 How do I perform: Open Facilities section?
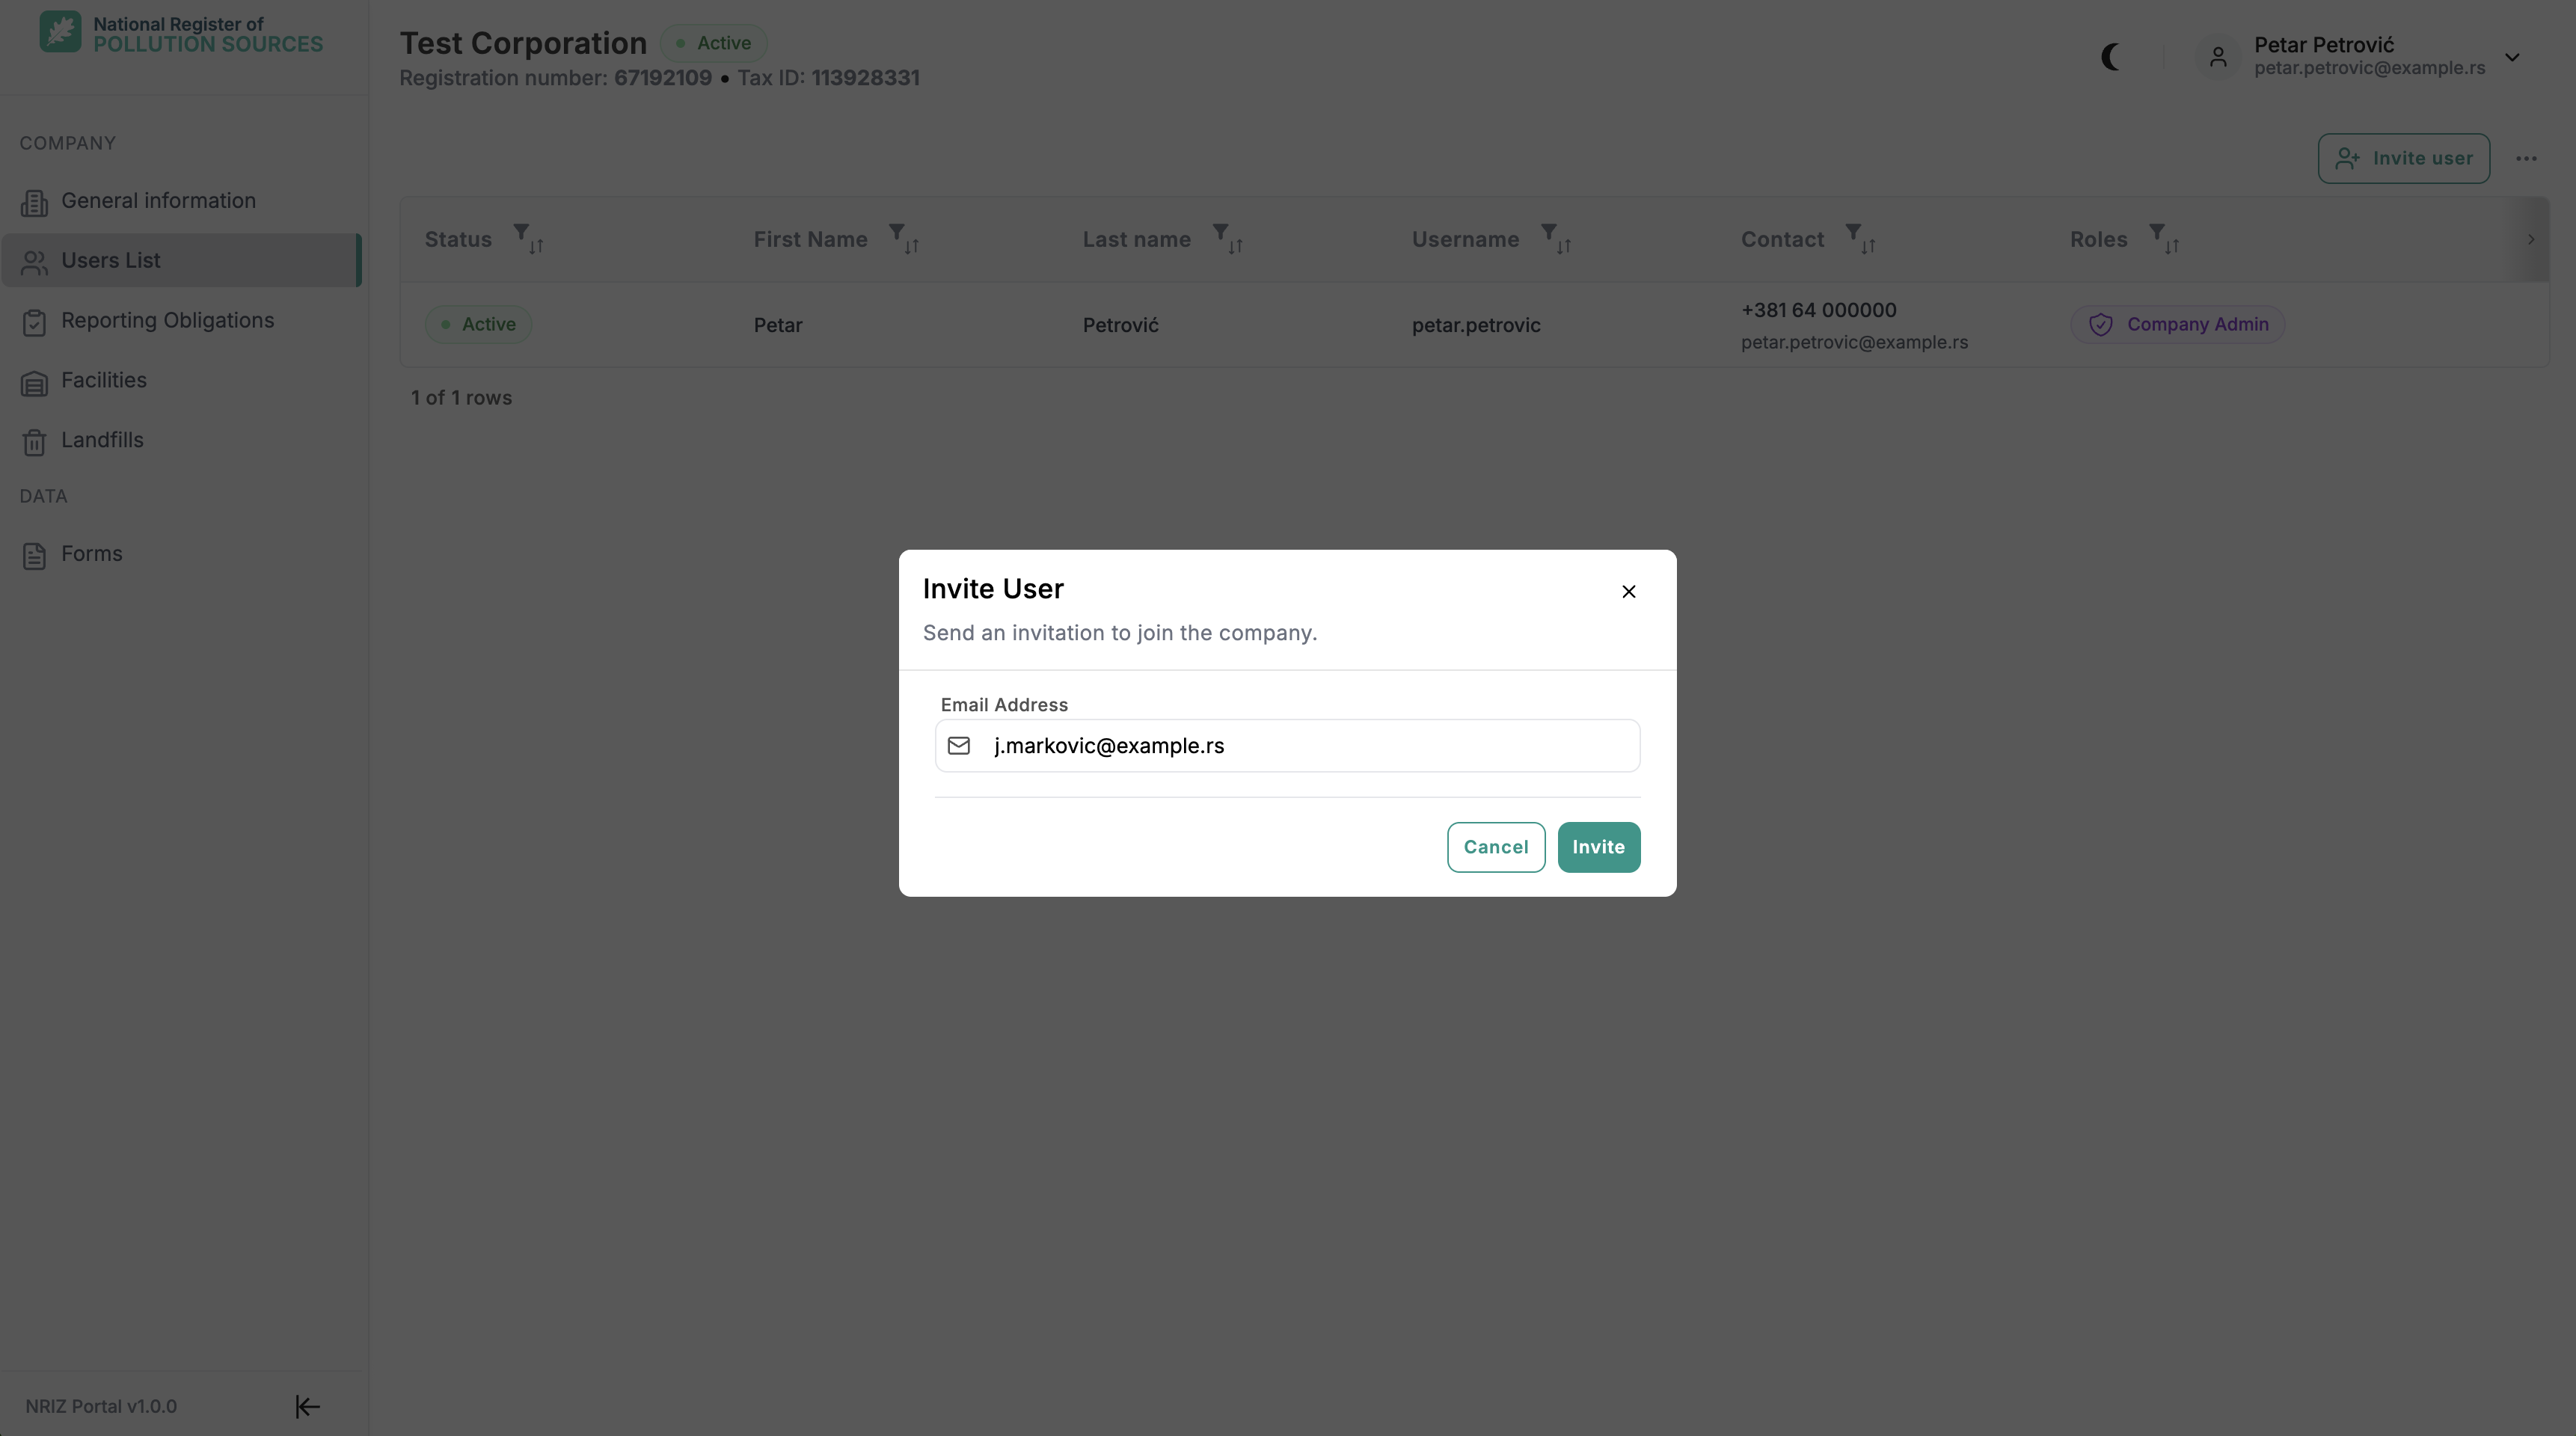(x=181, y=381)
